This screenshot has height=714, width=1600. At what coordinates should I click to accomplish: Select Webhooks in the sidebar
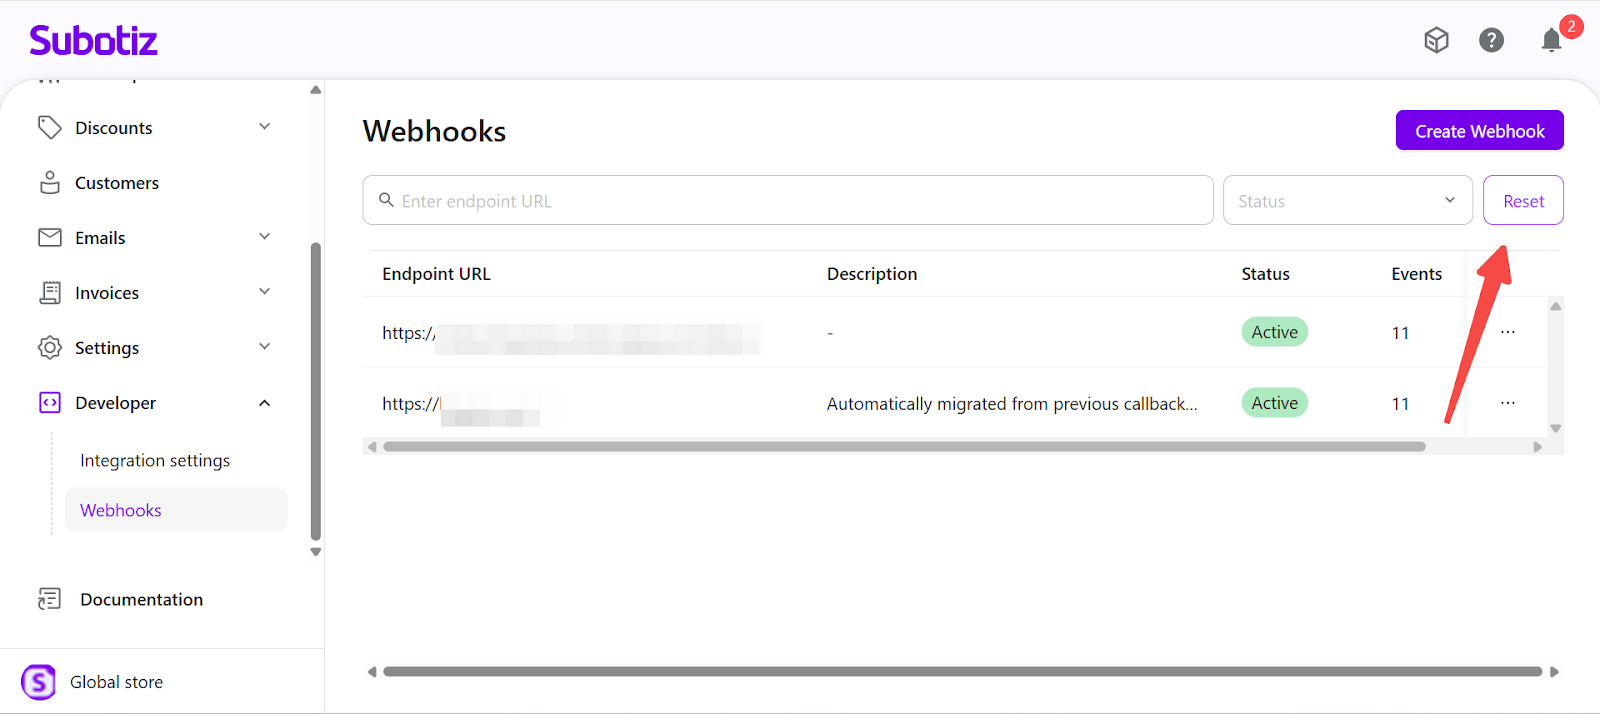coord(121,510)
